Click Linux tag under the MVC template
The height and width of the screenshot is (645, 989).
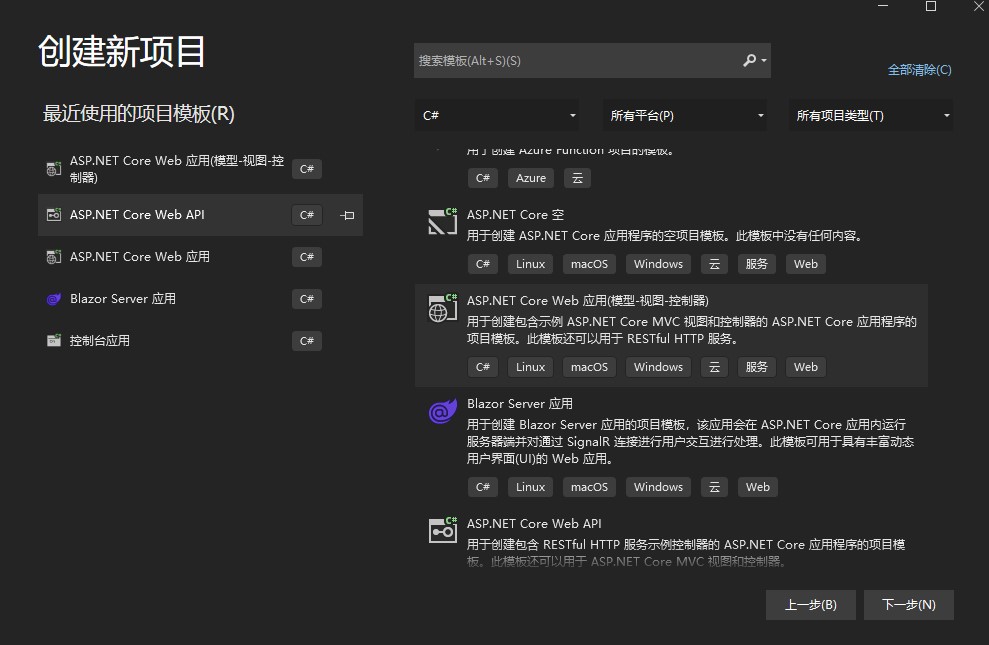530,367
